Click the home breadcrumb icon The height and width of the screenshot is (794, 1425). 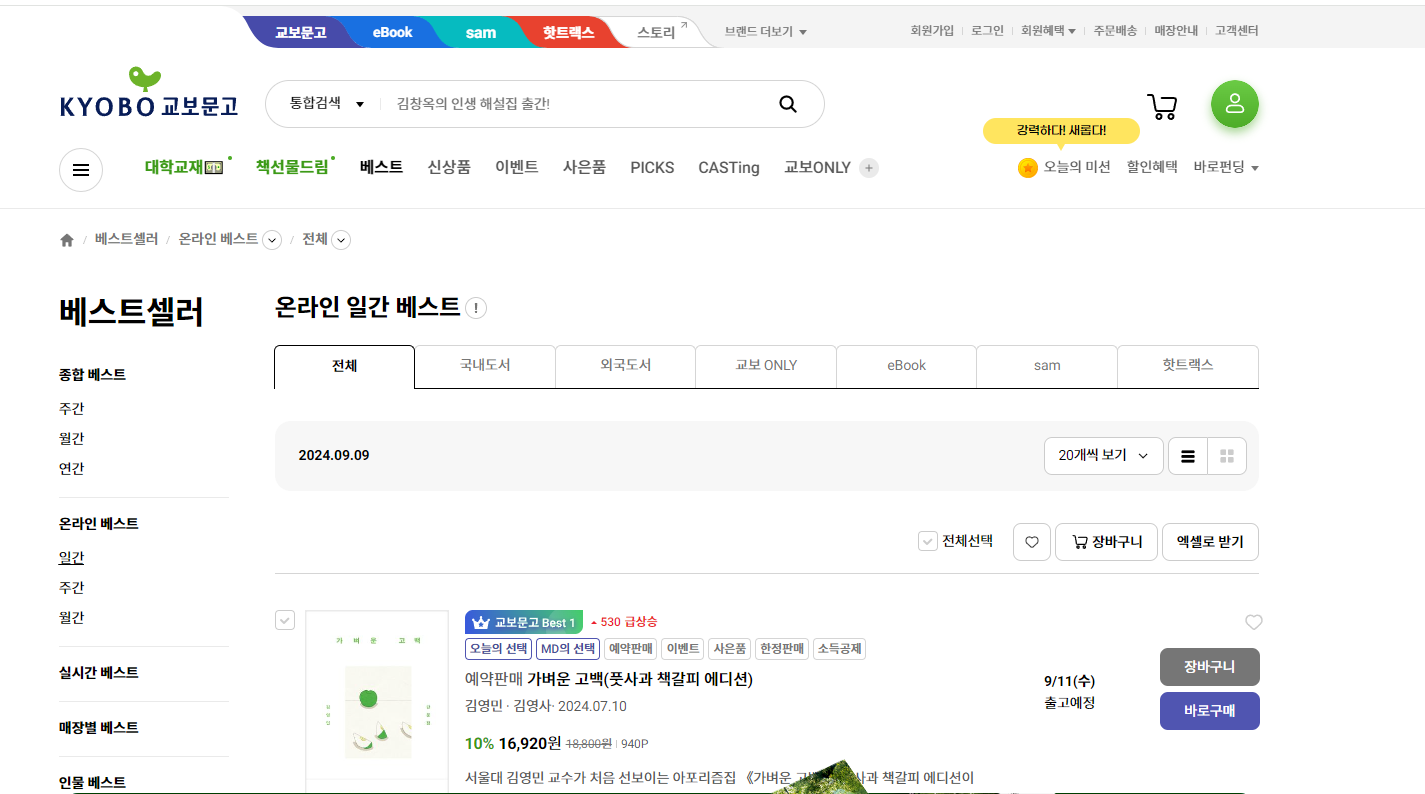(67, 240)
